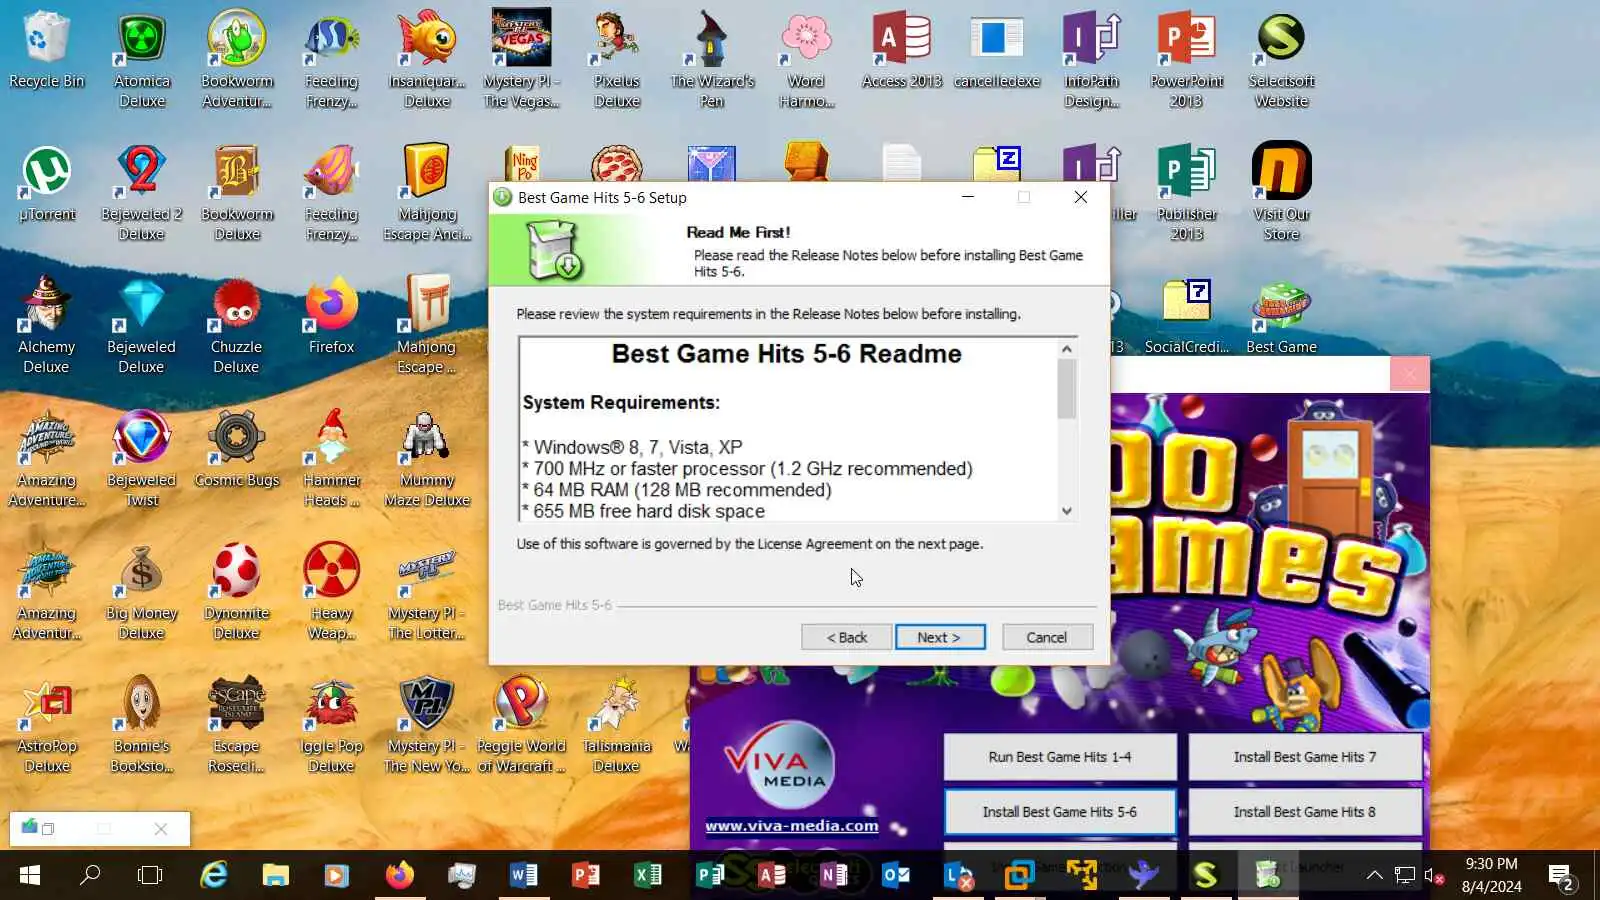Screen dimensions: 1600x900
Task: Click the muted volume tray icon
Action: [x=1434, y=876]
